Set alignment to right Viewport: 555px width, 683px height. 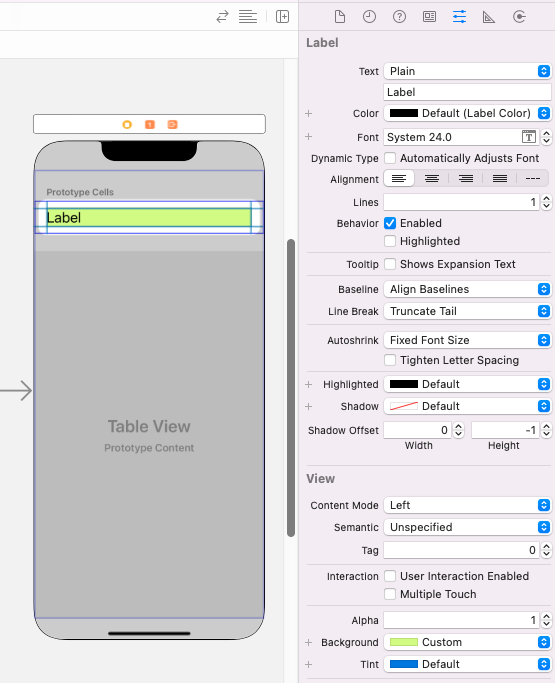coord(466,179)
